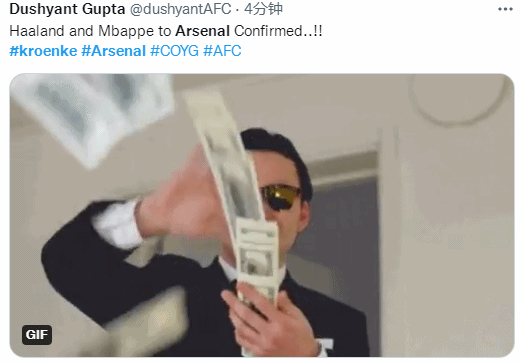Screen dimensions: 520x363
Task: Click the word Confirmed..!! in the tweet
Action: tap(278, 31)
